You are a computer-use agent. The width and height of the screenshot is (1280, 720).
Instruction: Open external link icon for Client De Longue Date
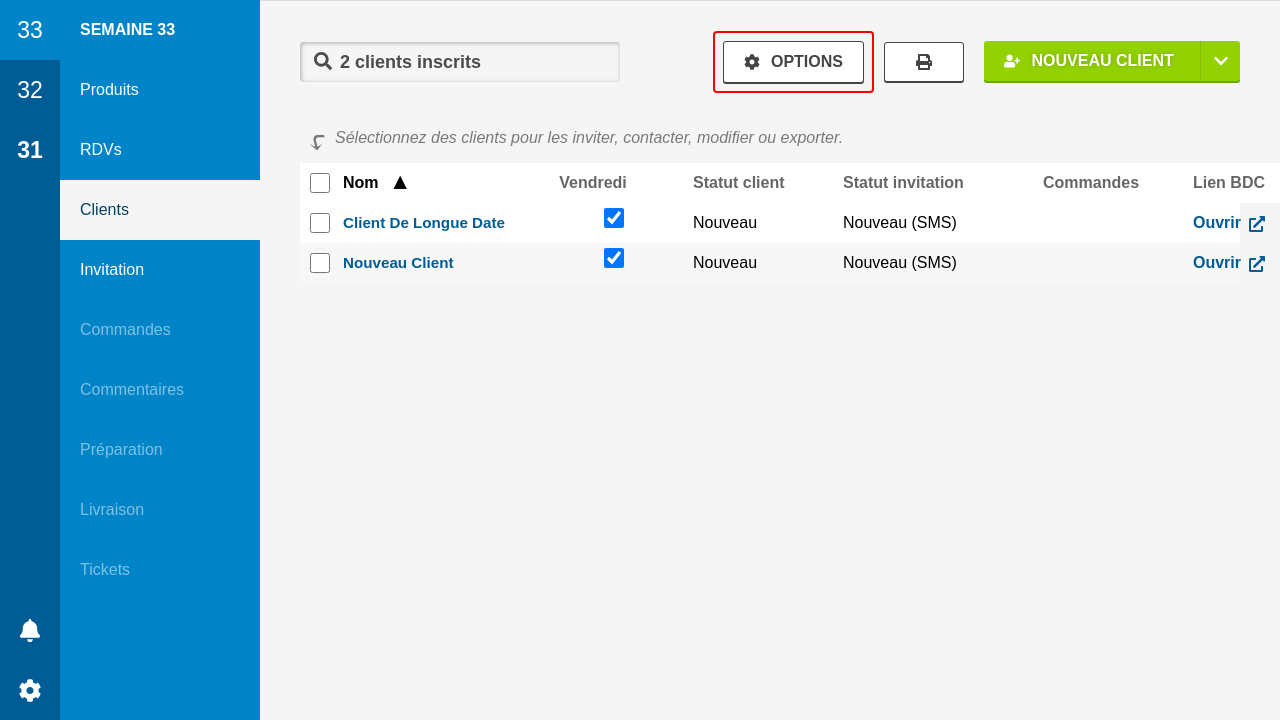click(1257, 224)
